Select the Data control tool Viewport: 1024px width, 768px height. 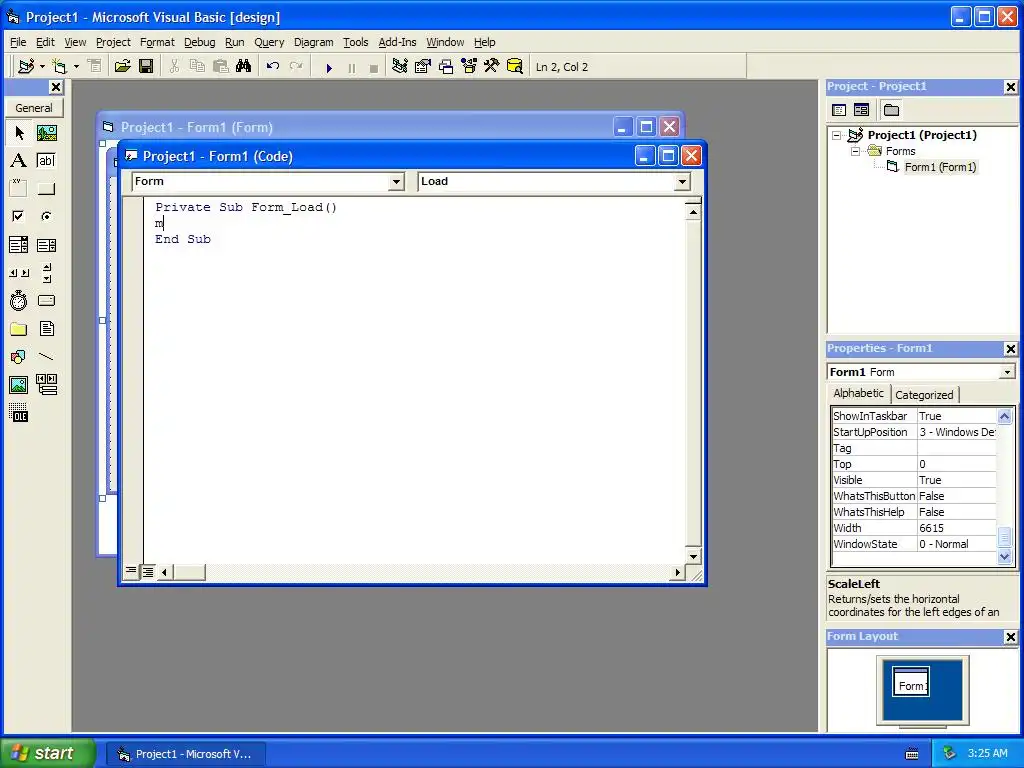point(46,385)
